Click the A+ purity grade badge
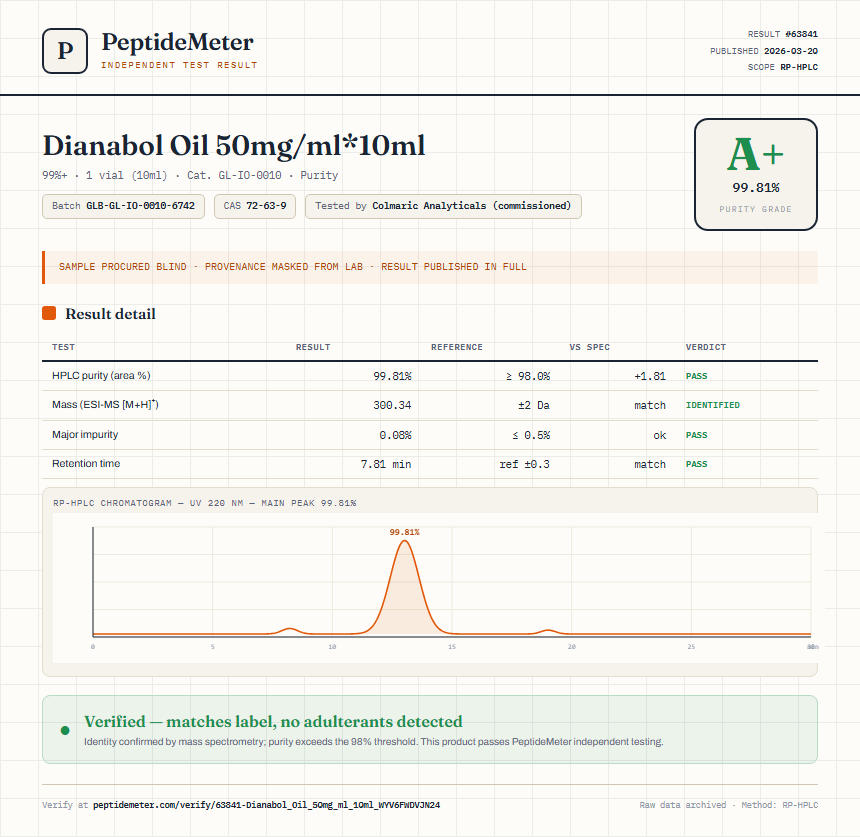Viewport: 860px width, 837px height. coord(756,174)
